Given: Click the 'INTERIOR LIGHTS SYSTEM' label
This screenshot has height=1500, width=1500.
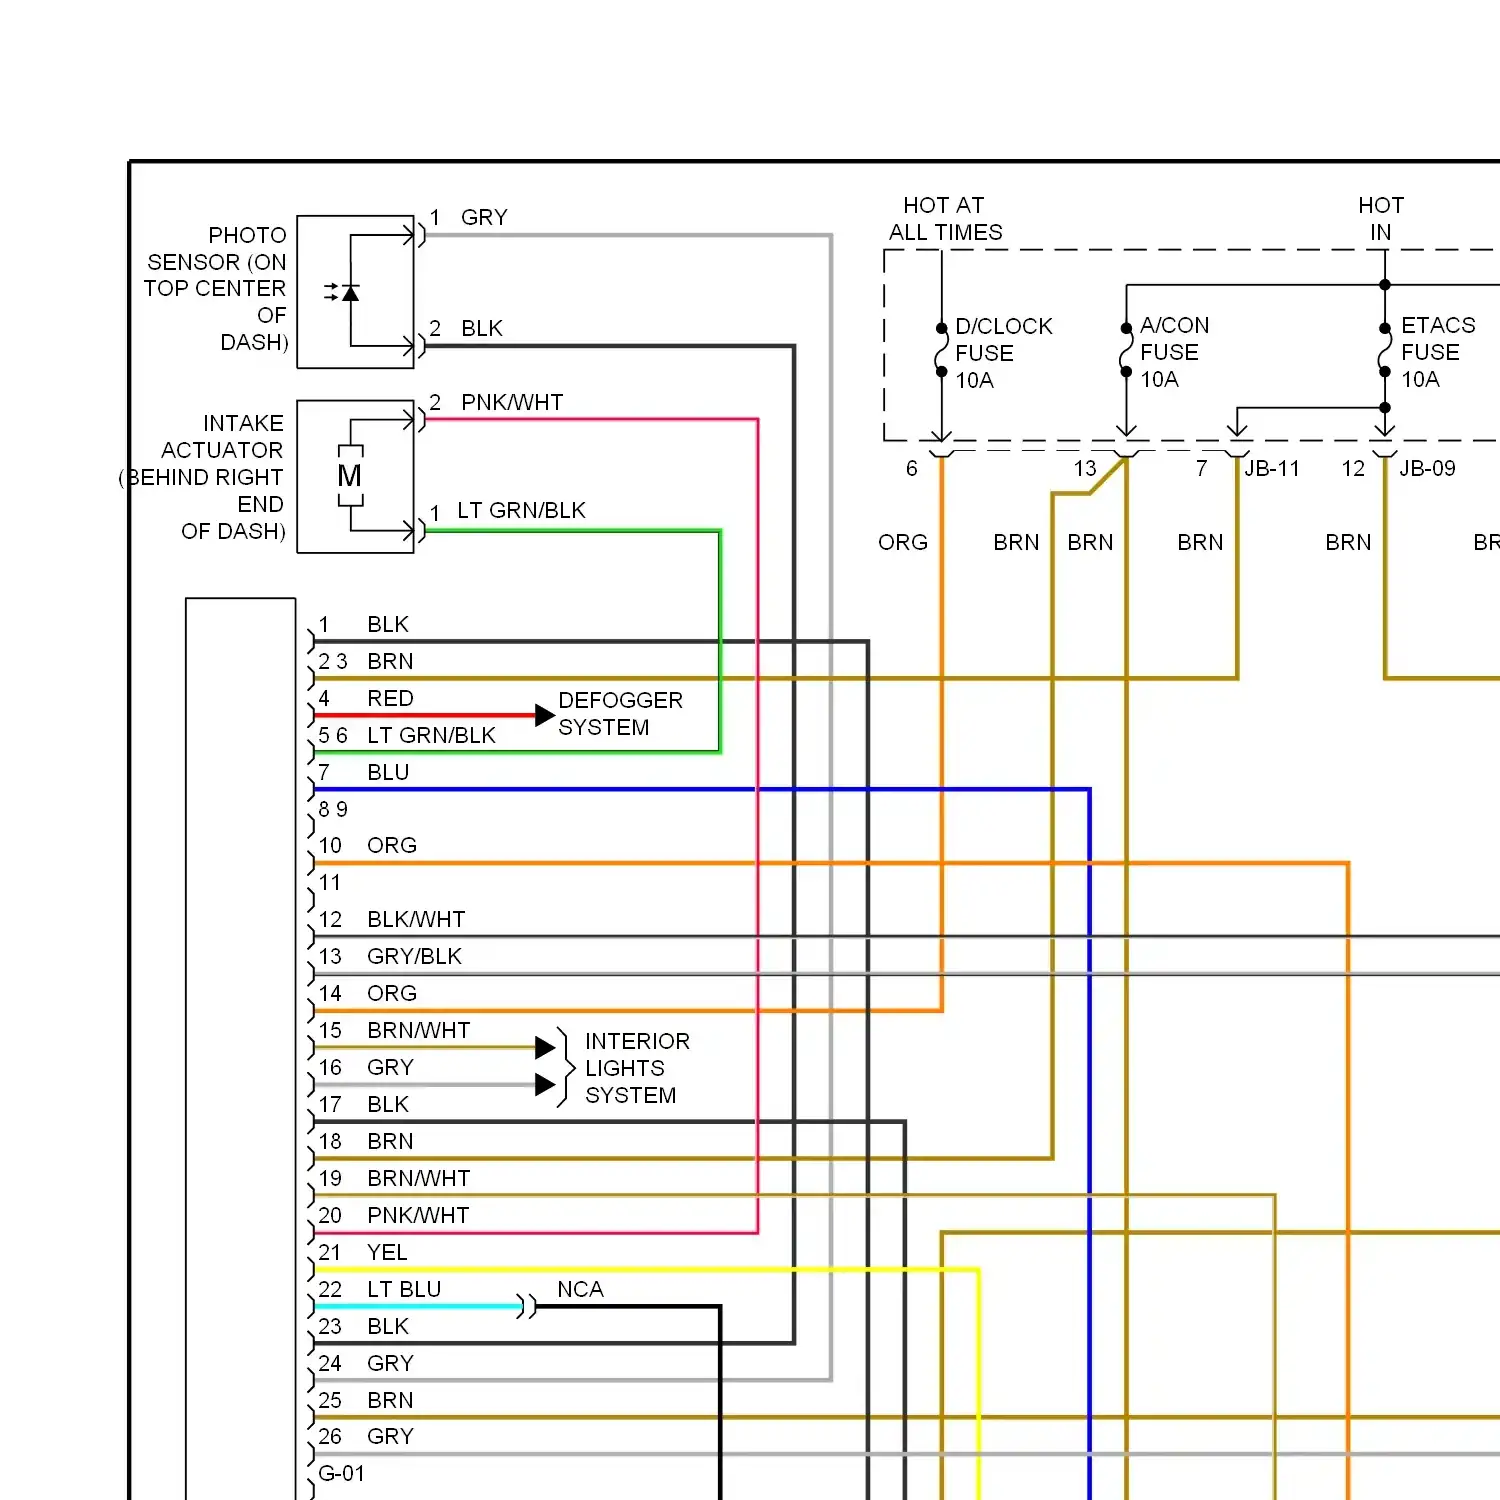Looking at the screenshot, I should coord(637,1068).
